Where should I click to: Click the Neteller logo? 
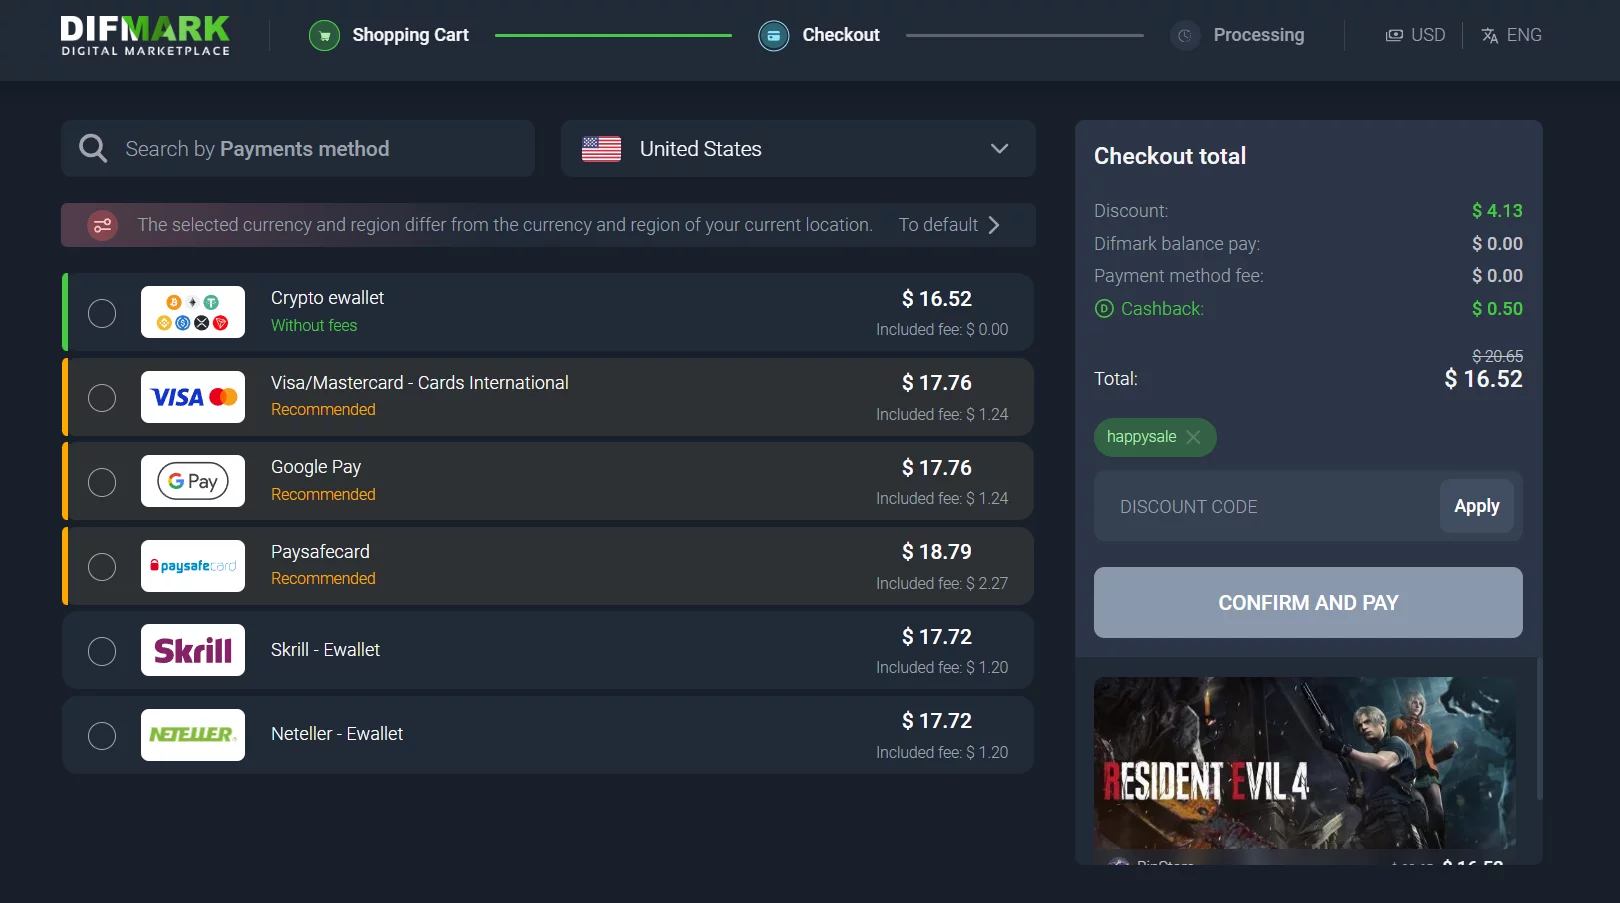tap(193, 735)
